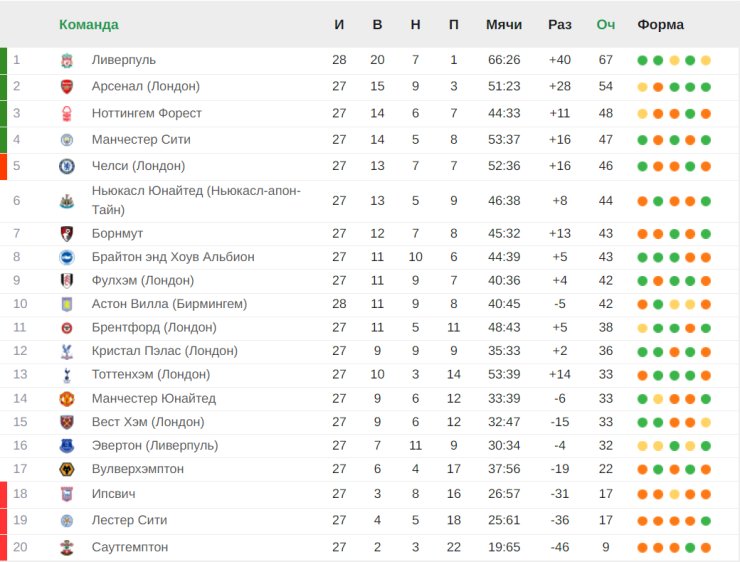Click the Brentford club crest icon
740x562 pixels.
(67, 328)
